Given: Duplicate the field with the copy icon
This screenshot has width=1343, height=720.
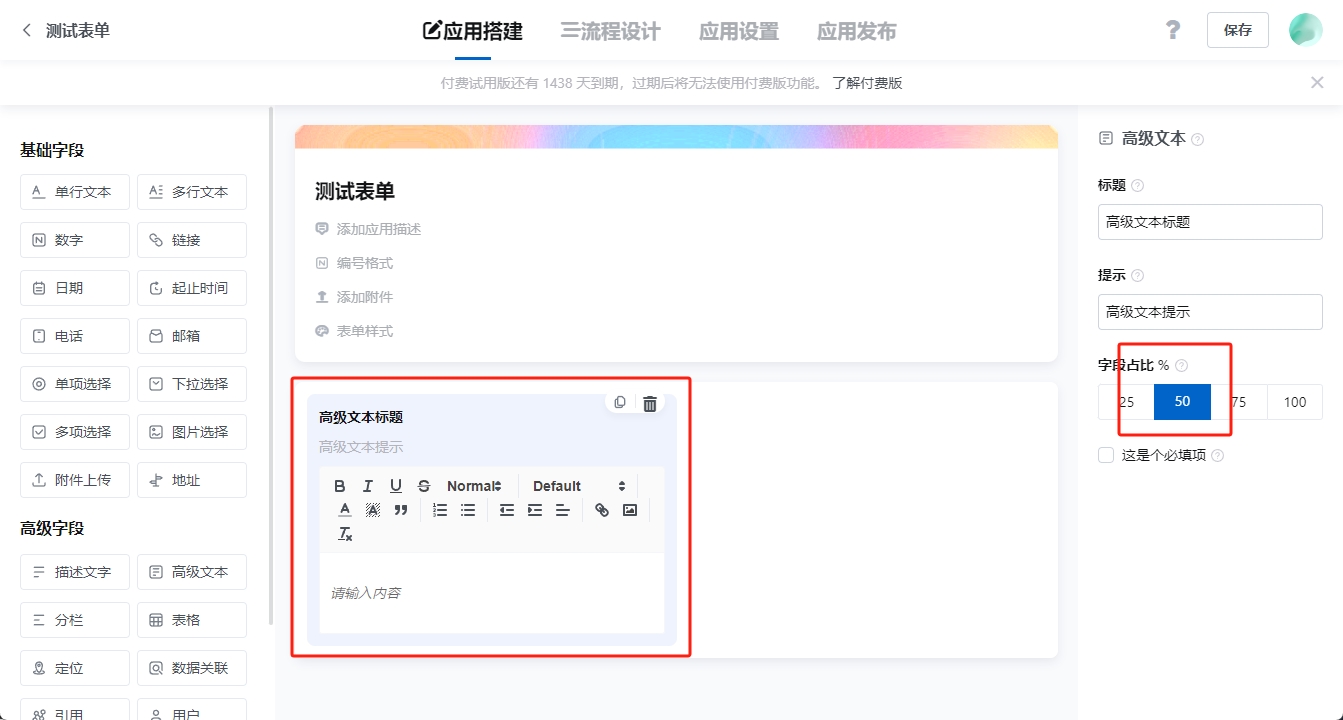Looking at the screenshot, I should (620, 403).
